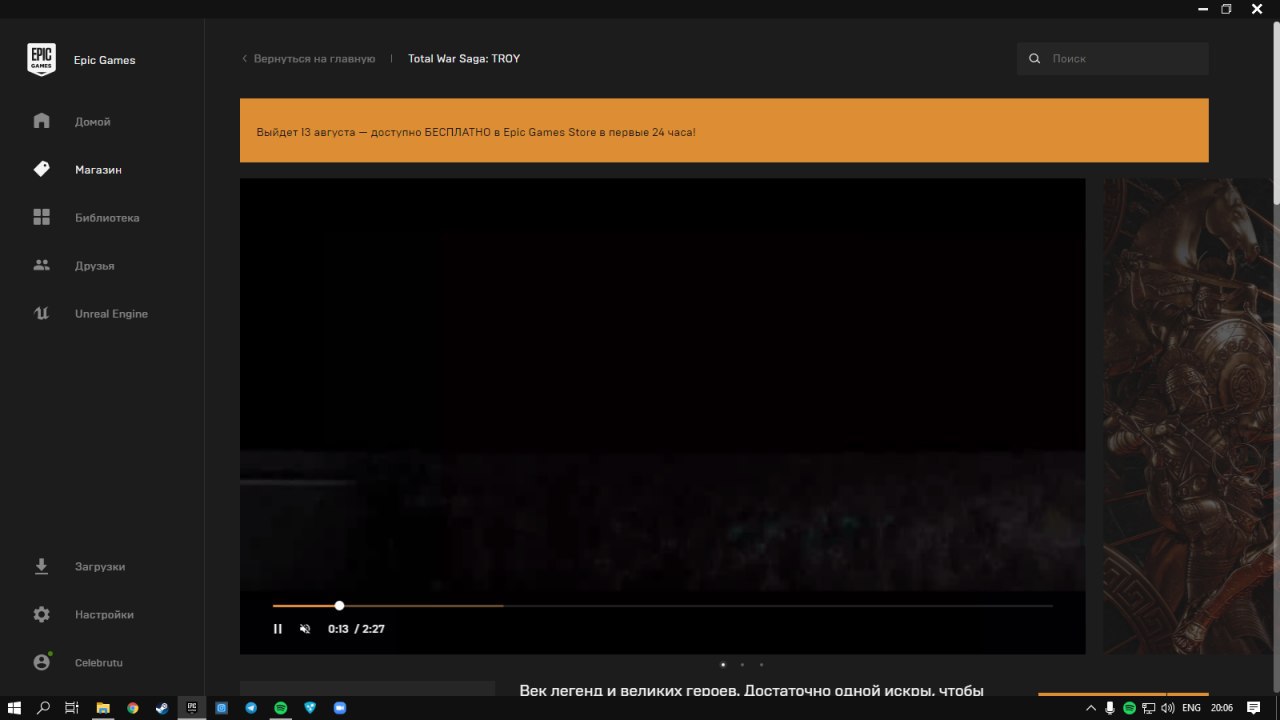Open the Windows Start menu
1280x720 pixels.
click(x=14, y=708)
